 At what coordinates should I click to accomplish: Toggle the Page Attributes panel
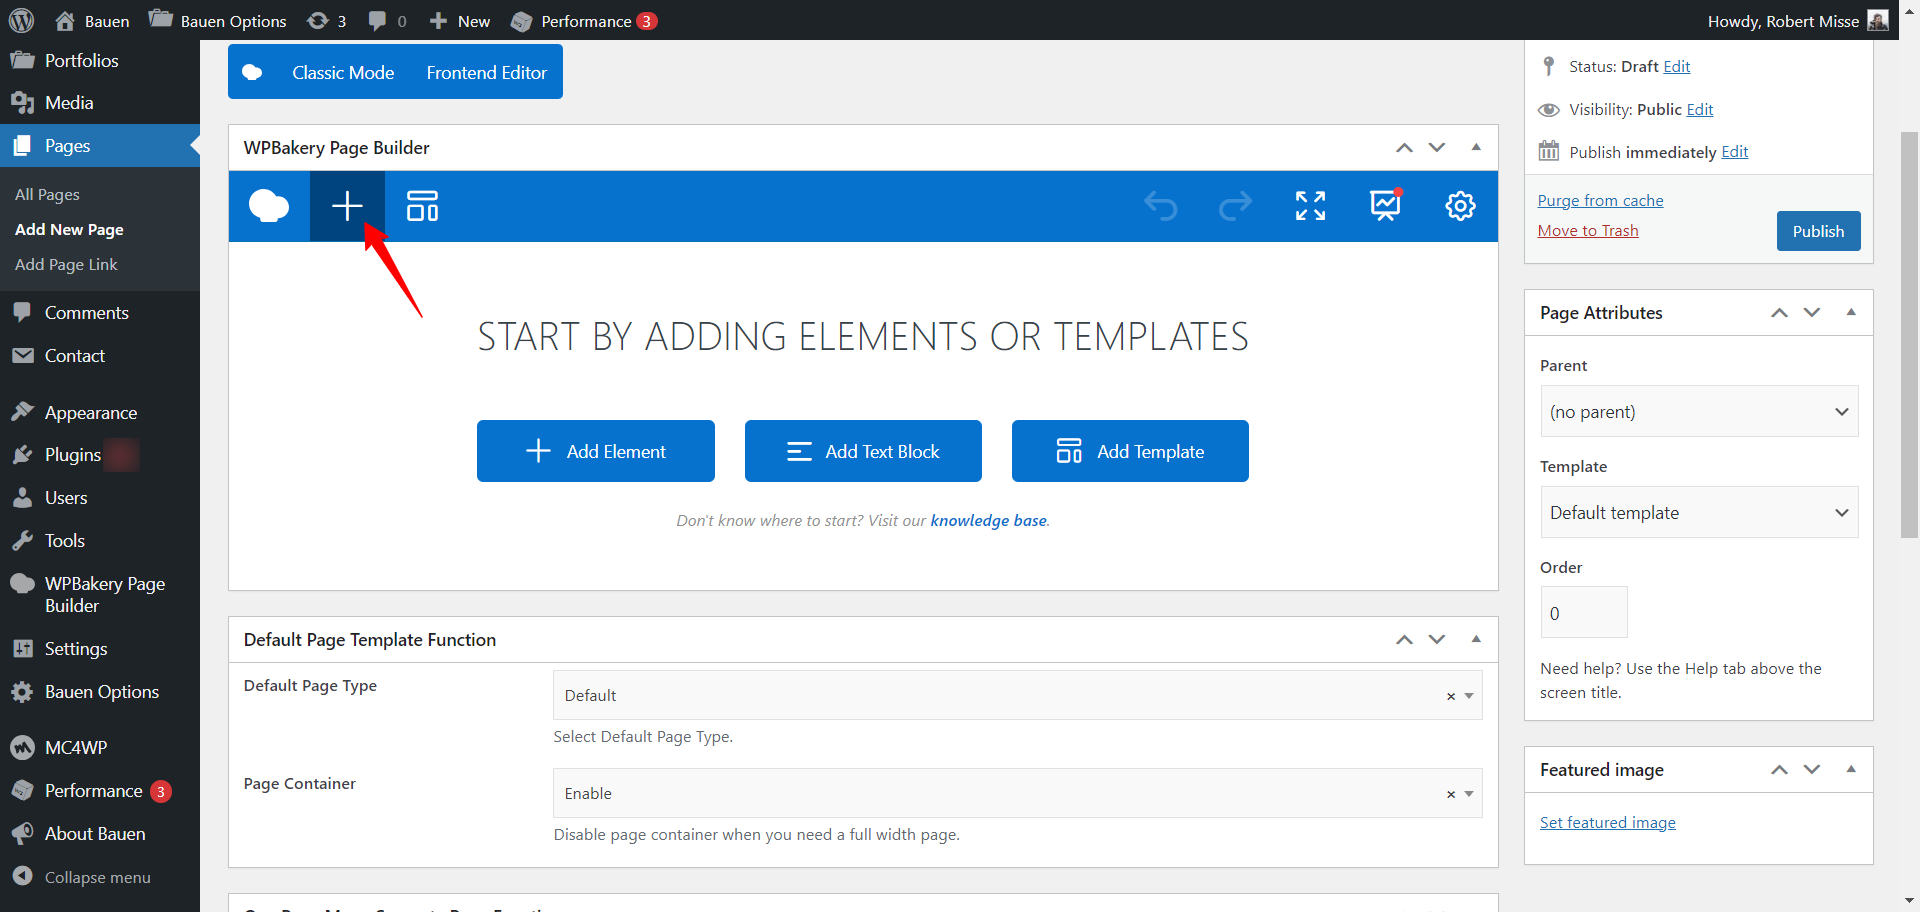(x=1851, y=312)
